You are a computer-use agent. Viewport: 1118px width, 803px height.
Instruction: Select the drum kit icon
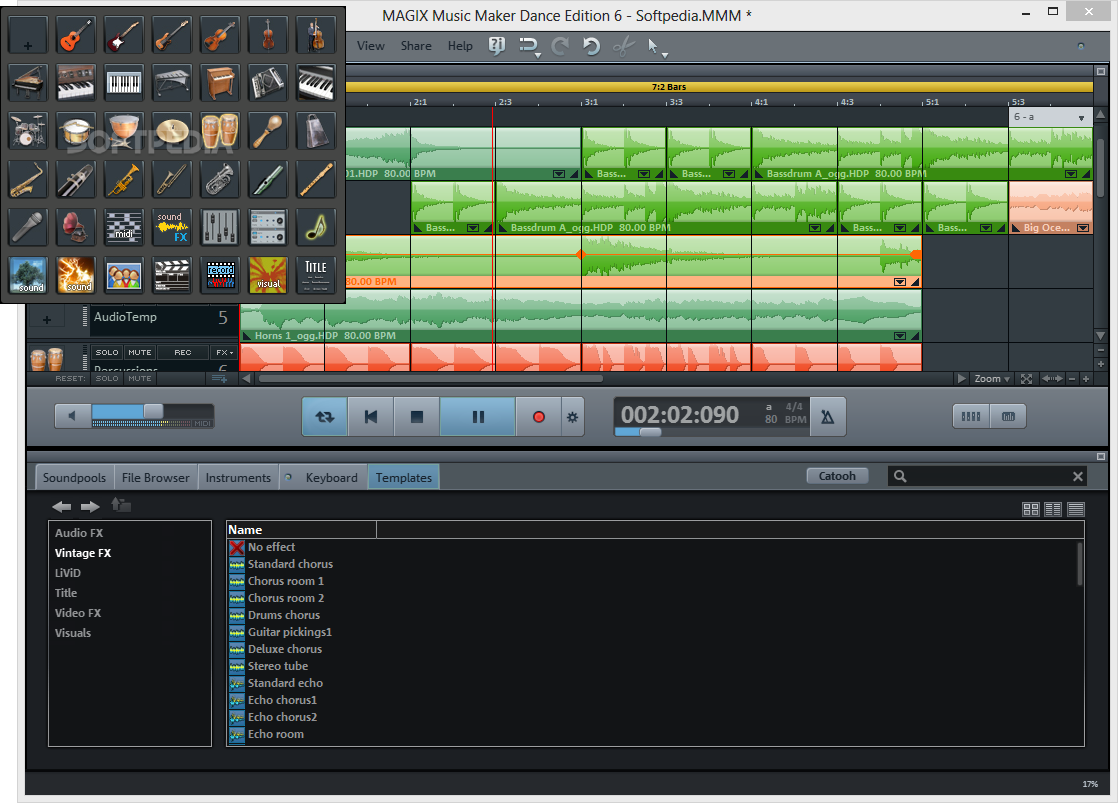click(29, 131)
